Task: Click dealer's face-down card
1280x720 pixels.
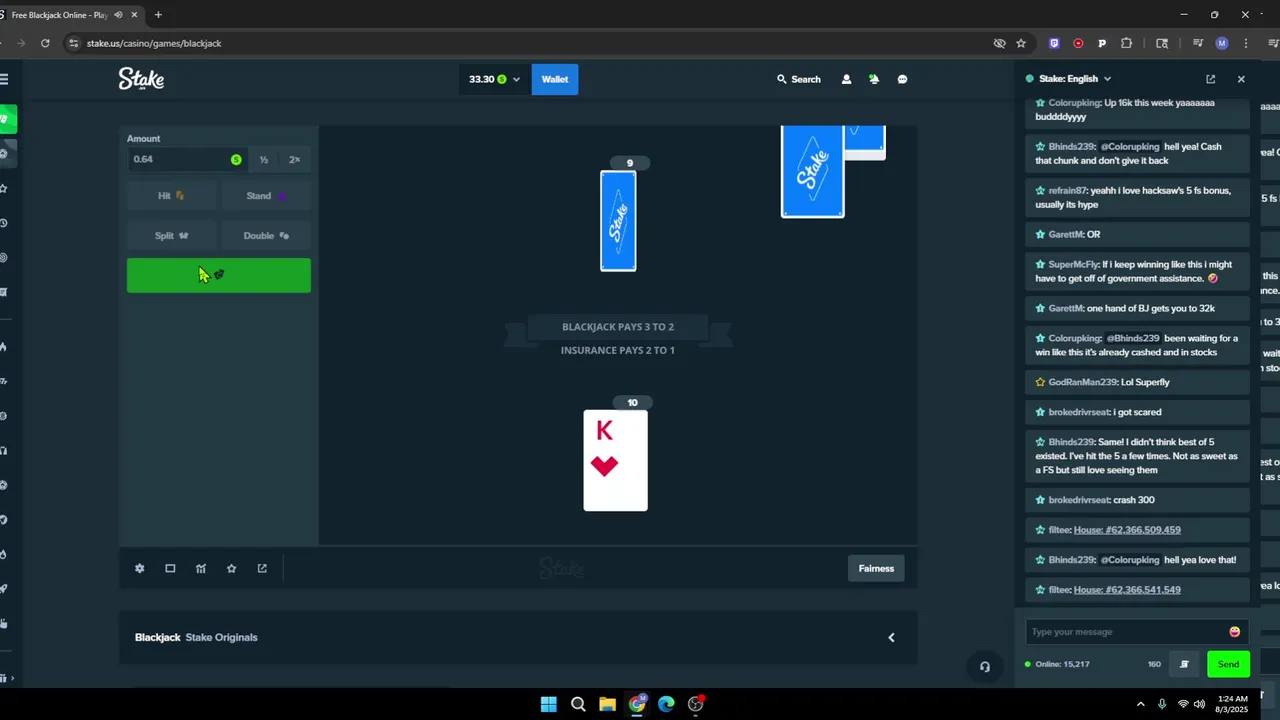Action: 618,221
